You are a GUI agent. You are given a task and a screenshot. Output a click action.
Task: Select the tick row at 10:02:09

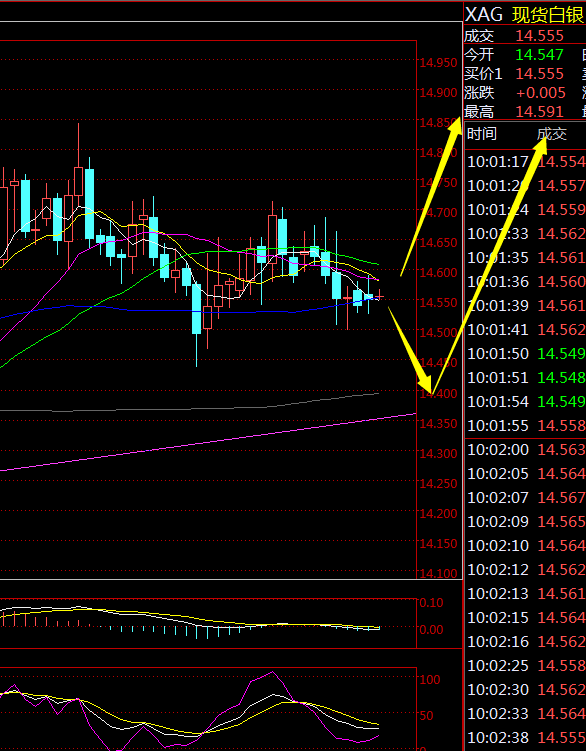pyautogui.click(x=526, y=521)
